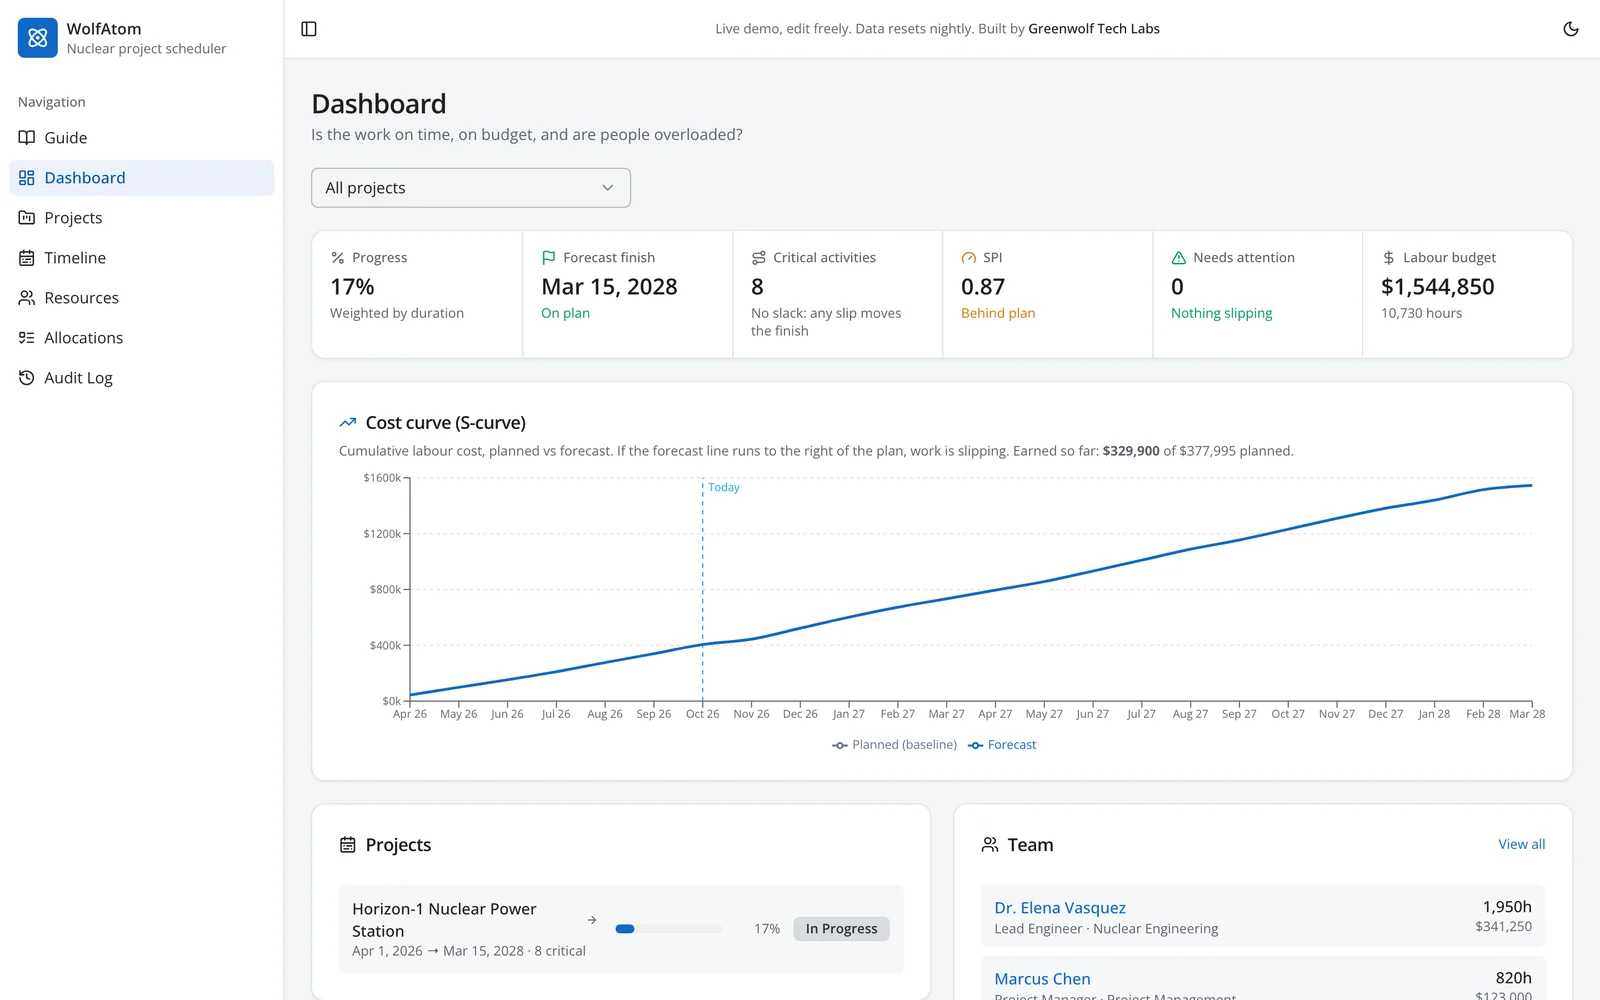Click the gauge icon beside SPI
Image resolution: width=1600 pixels, height=1000 pixels.
click(968, 258)
